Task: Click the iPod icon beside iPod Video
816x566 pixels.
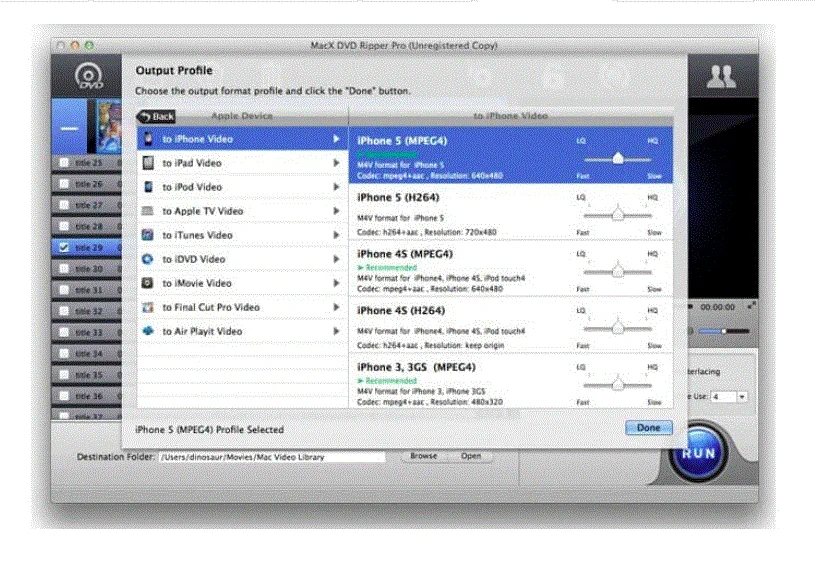Action: [x=148, y=187]
